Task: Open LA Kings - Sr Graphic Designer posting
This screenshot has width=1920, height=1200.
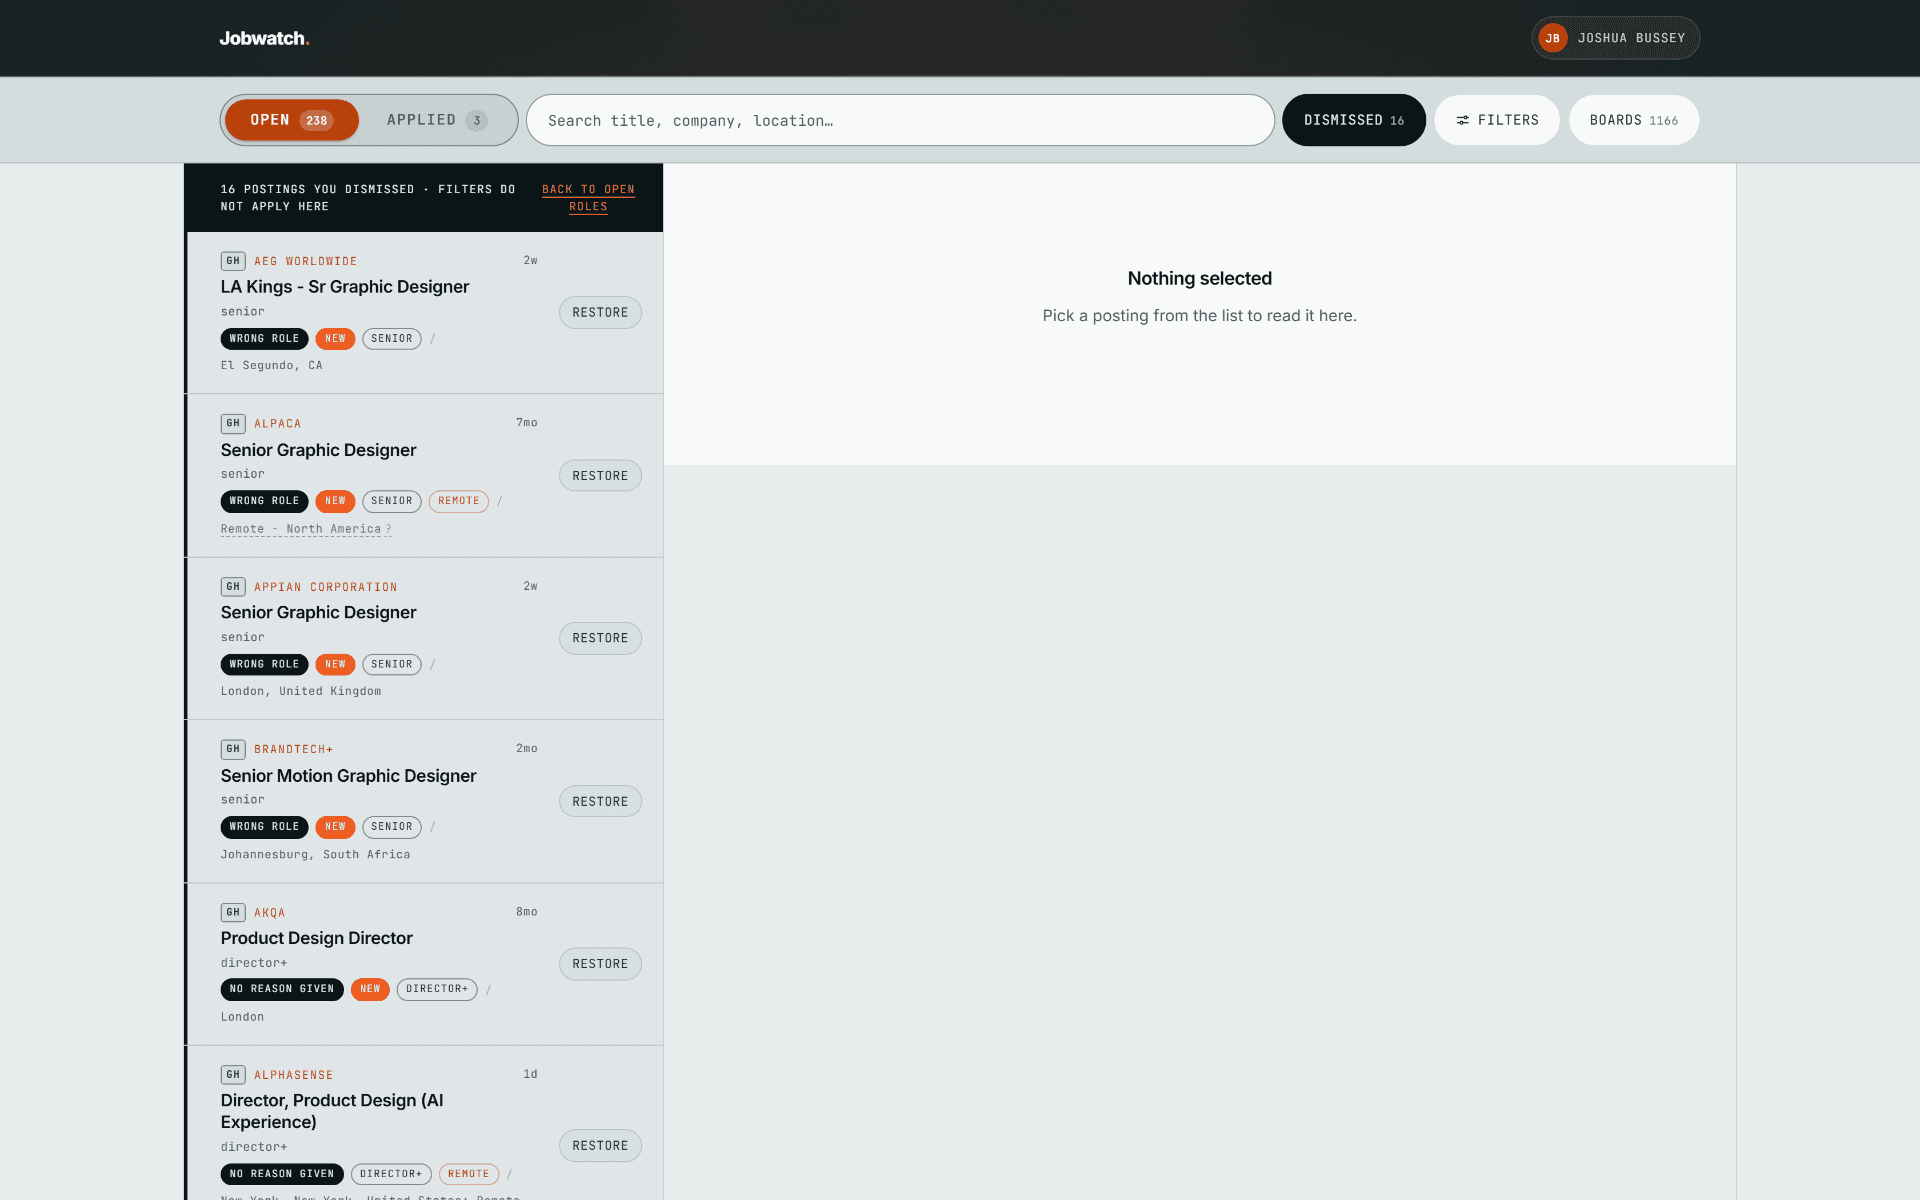Action: click(345, 287)
